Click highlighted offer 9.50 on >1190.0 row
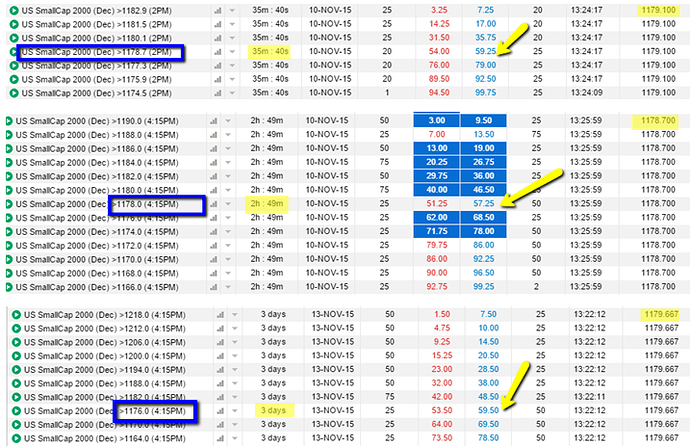This screenshot has width=690, height=446. [x=484, y=121]
